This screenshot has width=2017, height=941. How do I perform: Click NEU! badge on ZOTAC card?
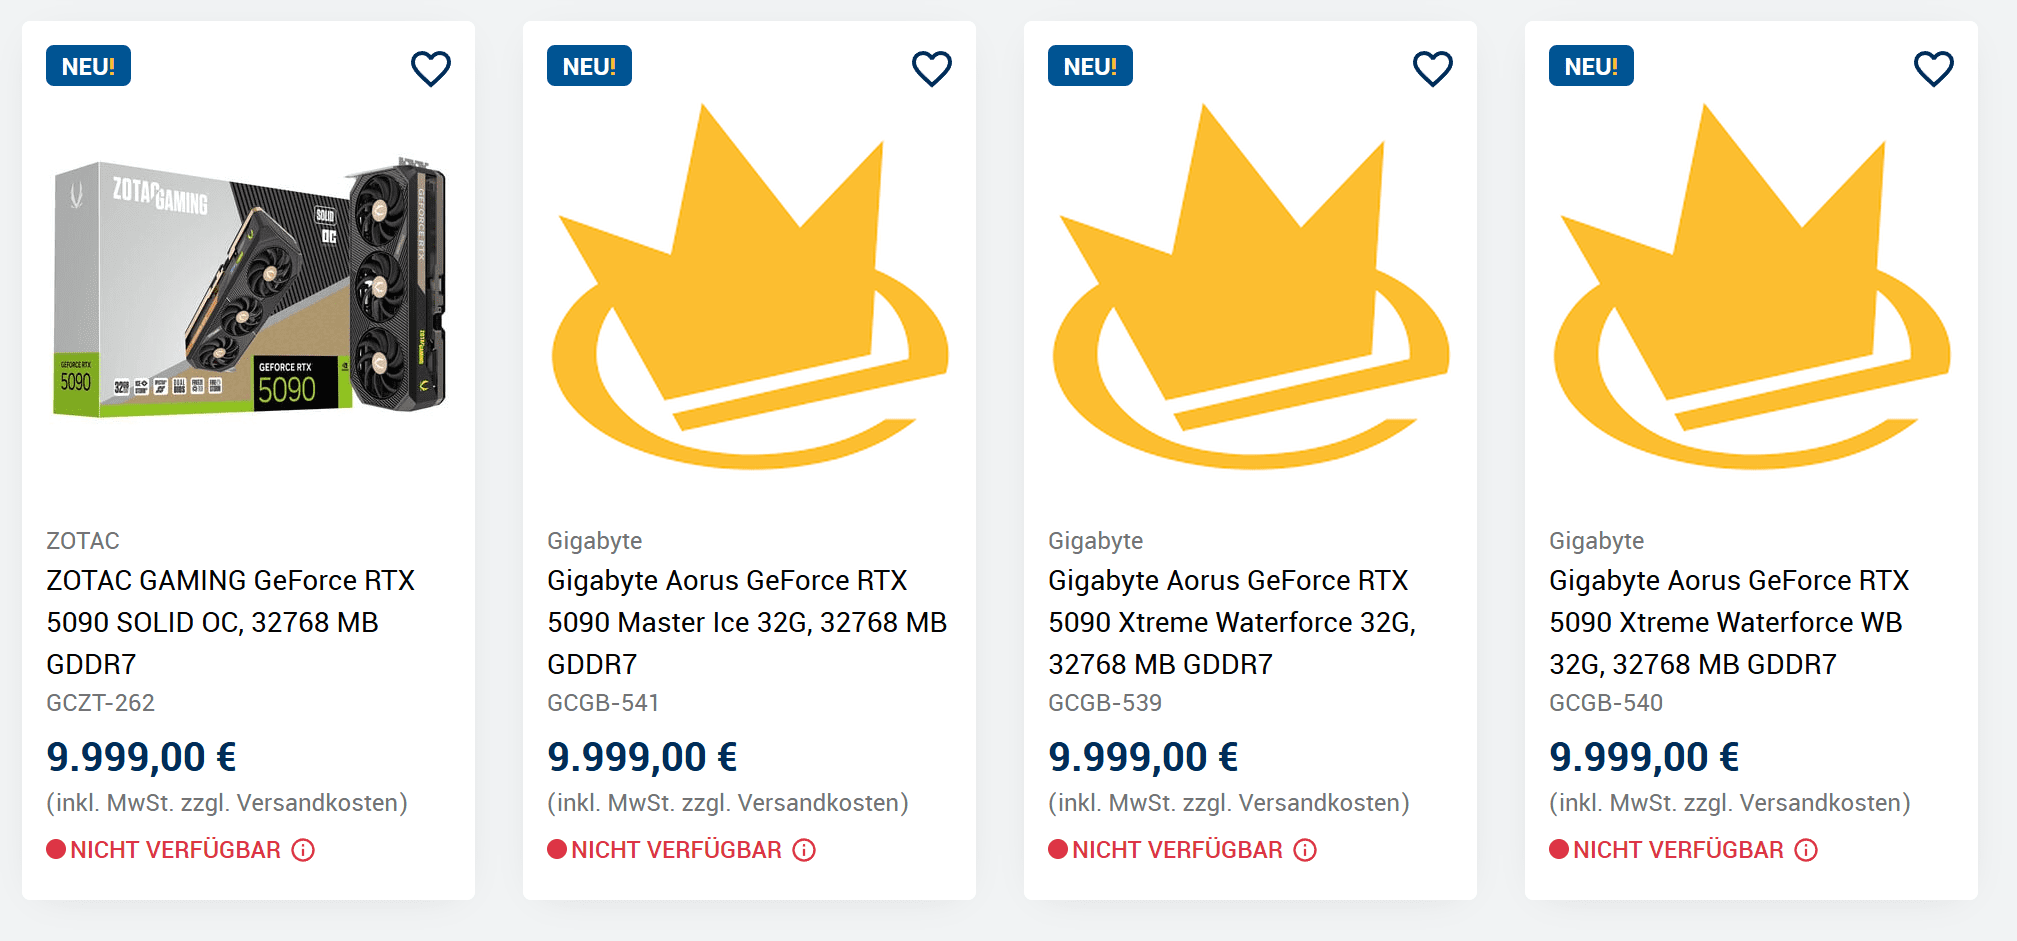(x=88, y=66)
